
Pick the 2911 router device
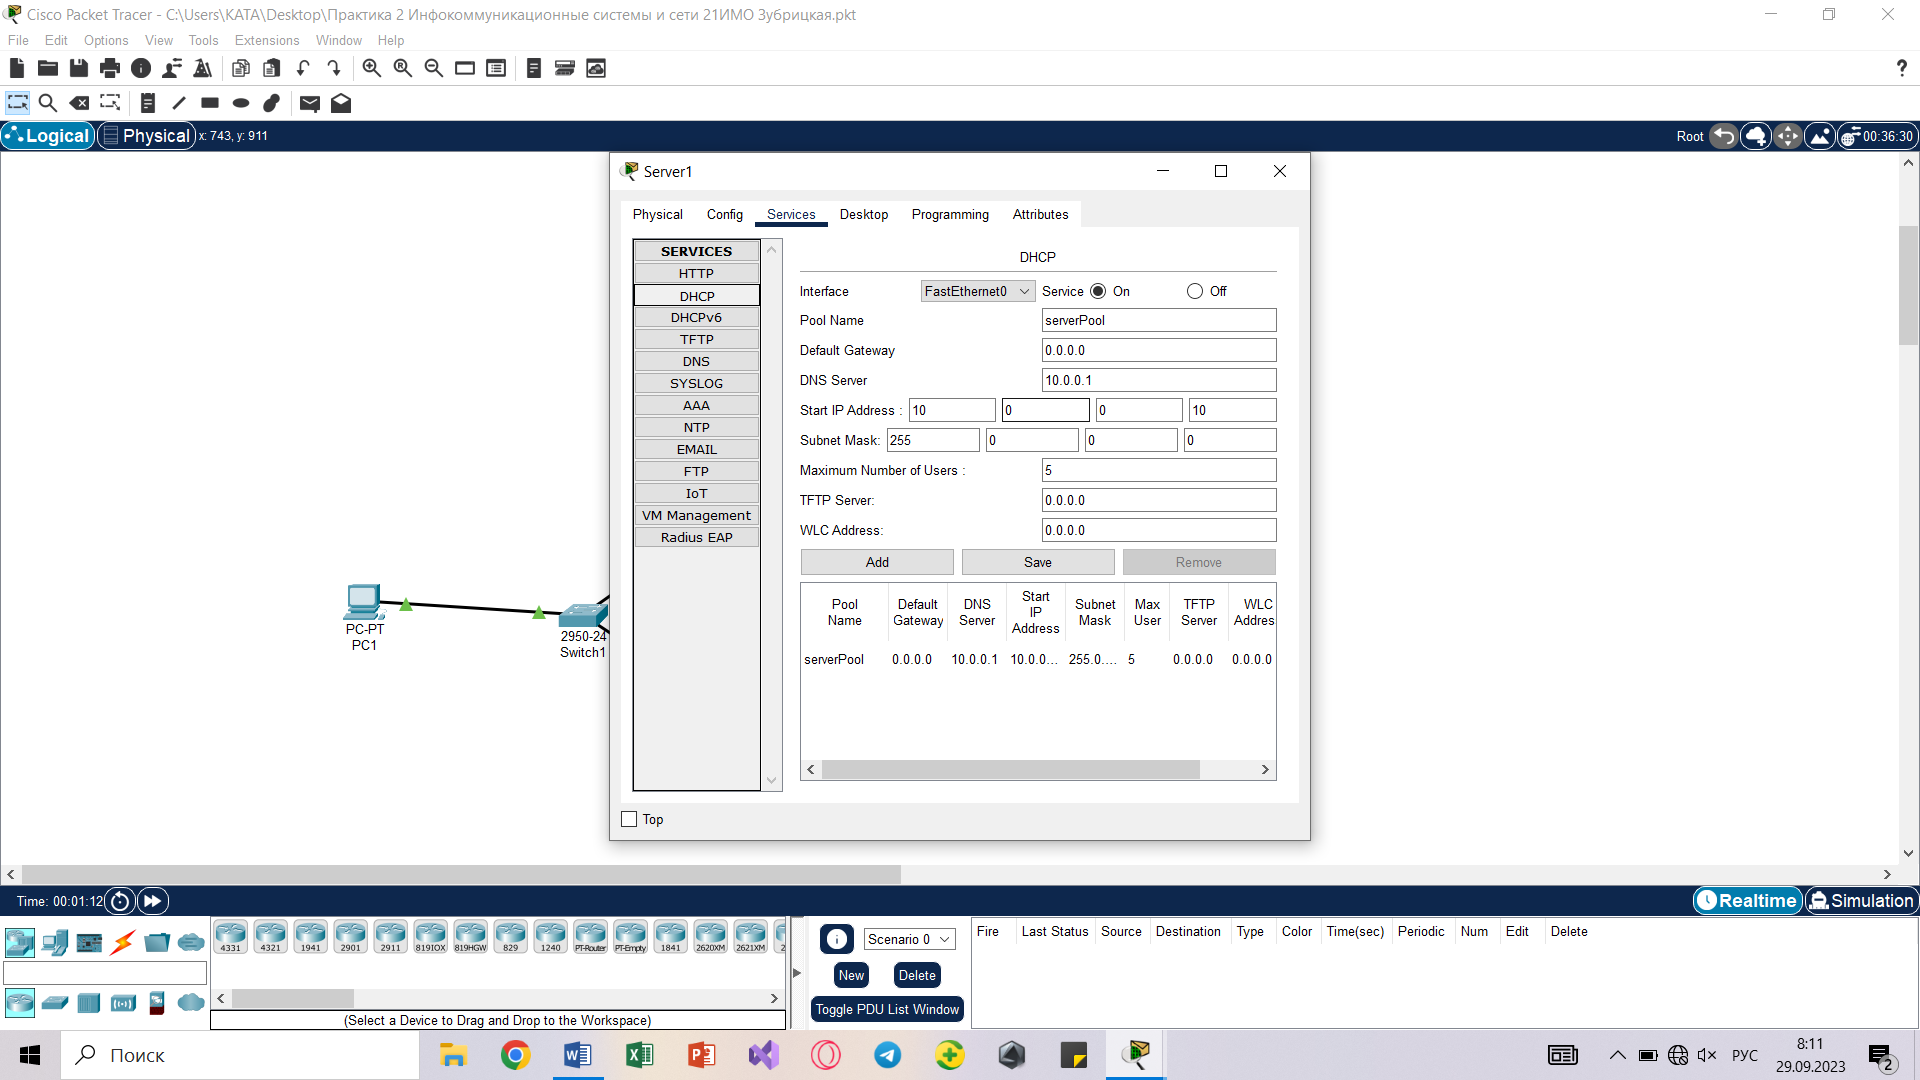tap(391, 937)
